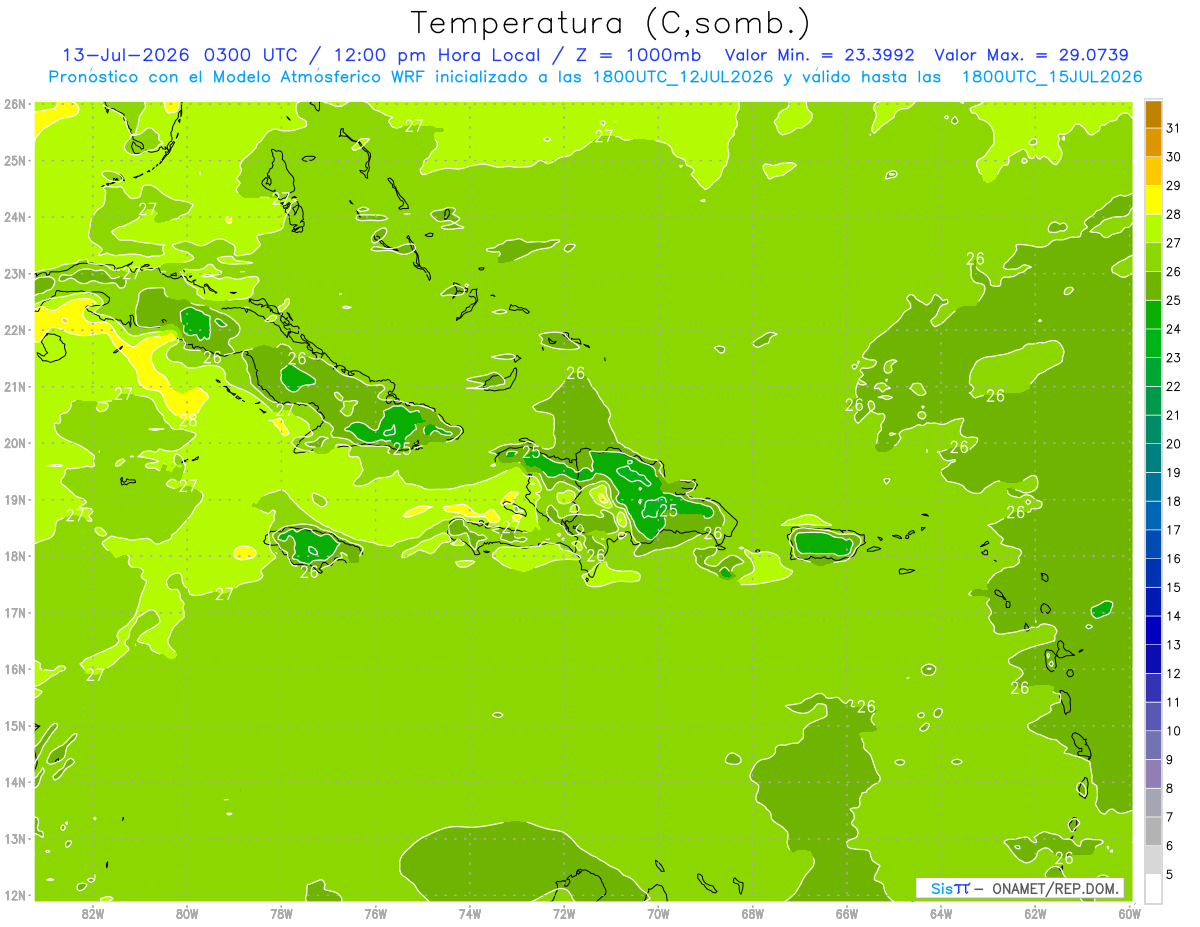Click the 60W longitude axis label
Viewport: 1200px width, 927px height.
point(1128,913)
